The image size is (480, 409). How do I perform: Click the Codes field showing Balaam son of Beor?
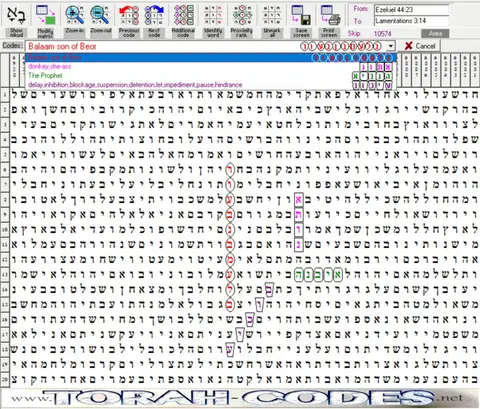point(210,46)
